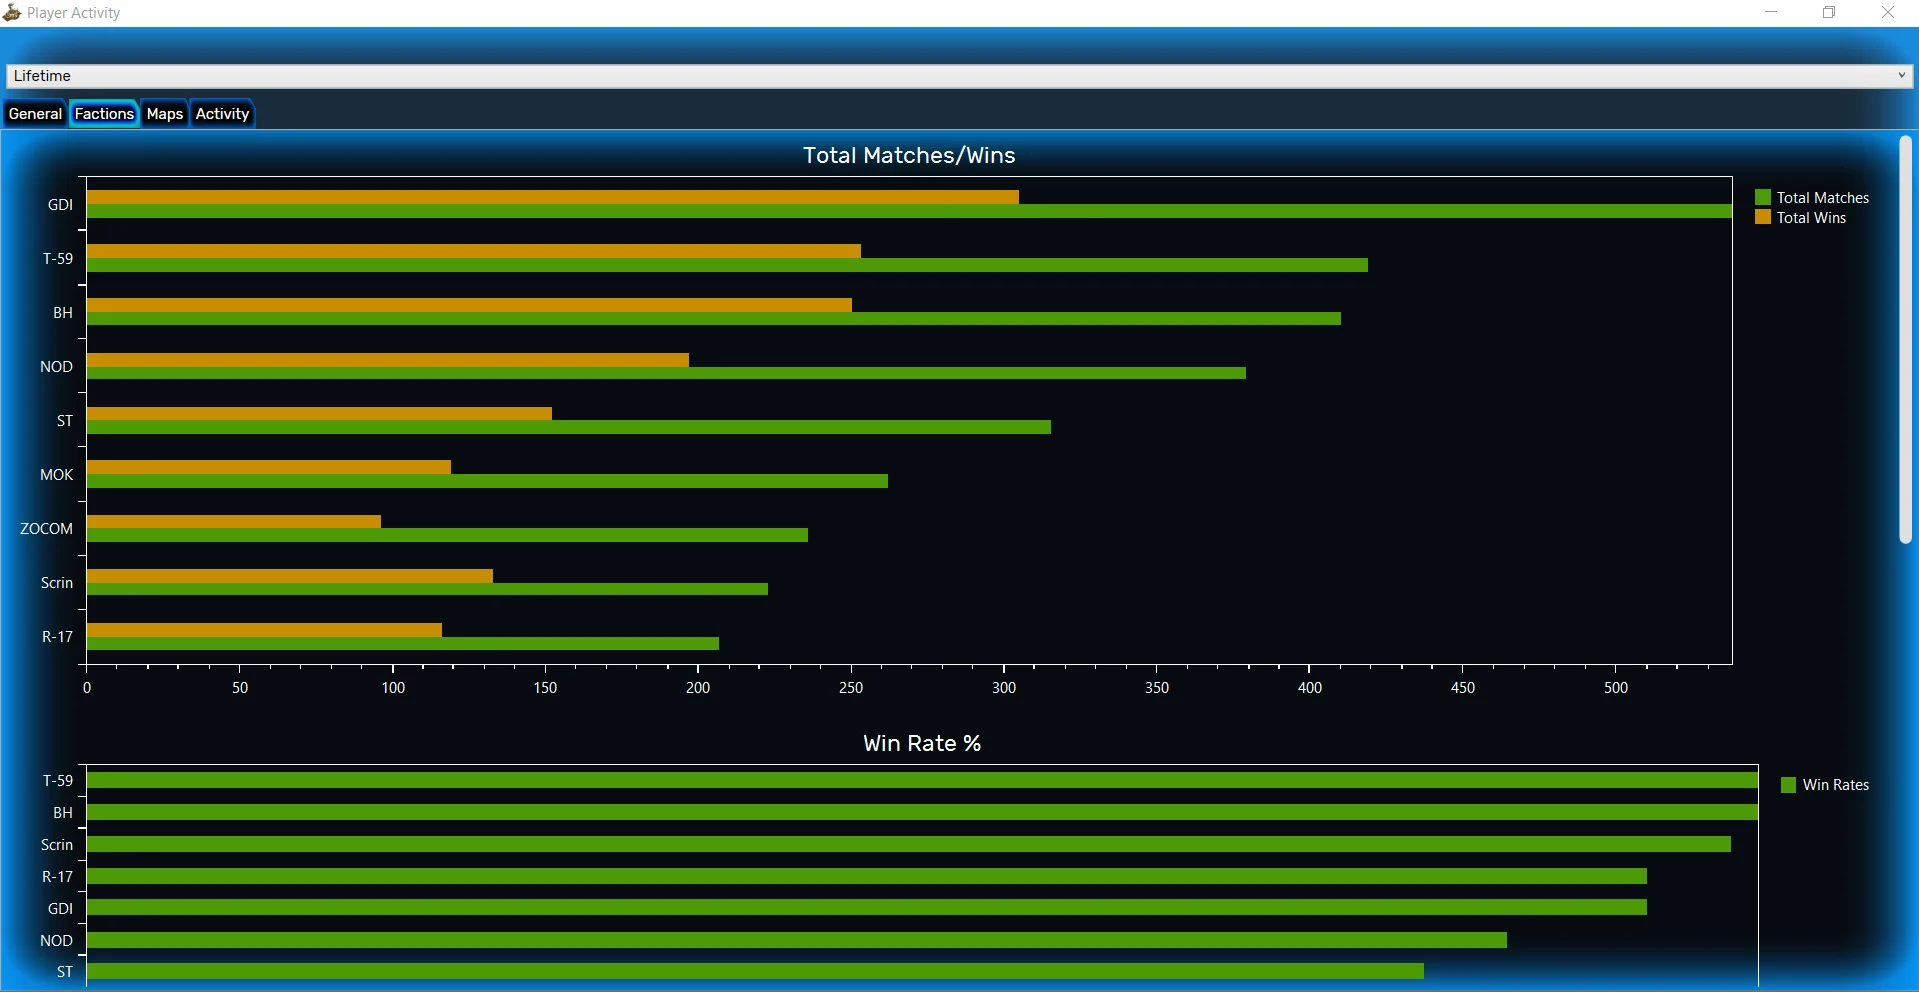
Task: Click the vertical scrollbar thumb
Action: point(1905,340)
